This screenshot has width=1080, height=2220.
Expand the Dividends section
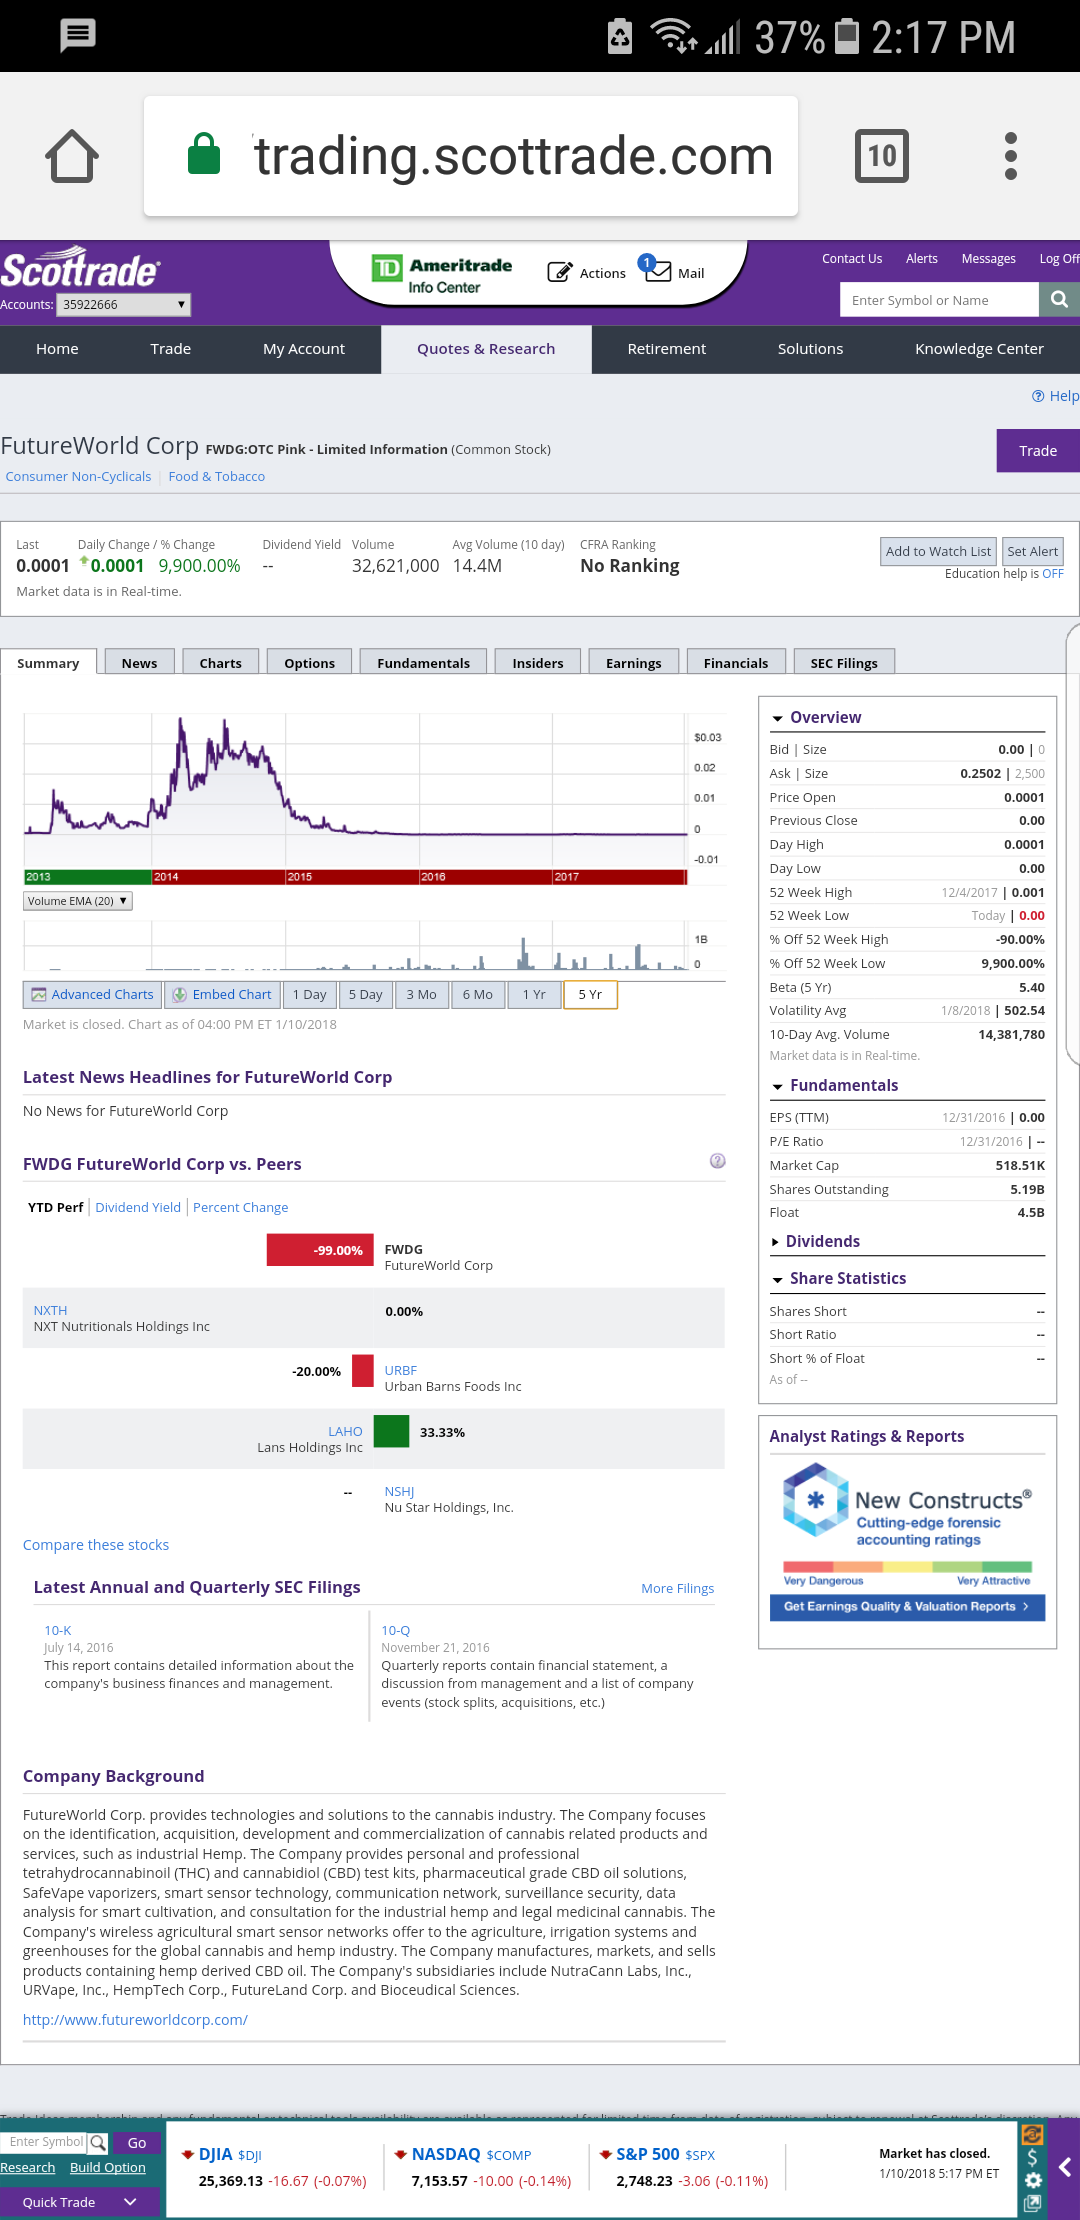[822, 1241]
